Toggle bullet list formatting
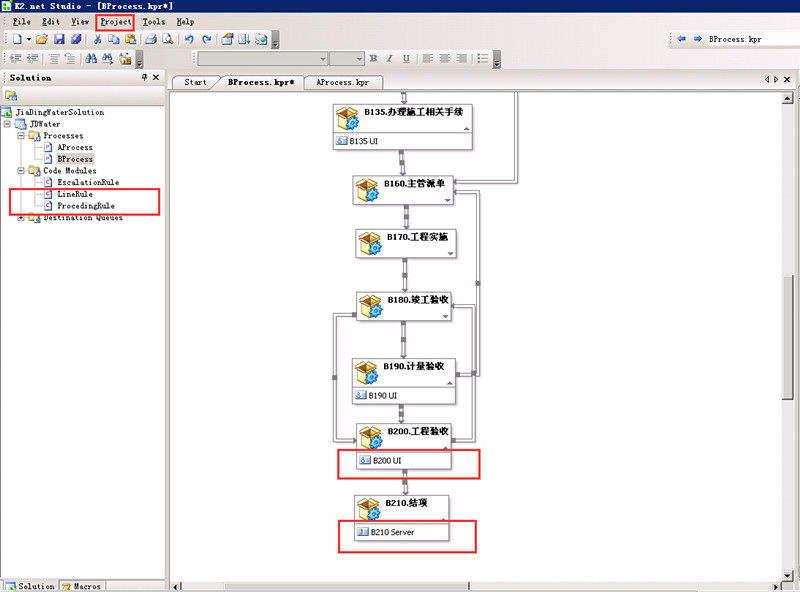This screenshot has width=800, height=592. 483,58
